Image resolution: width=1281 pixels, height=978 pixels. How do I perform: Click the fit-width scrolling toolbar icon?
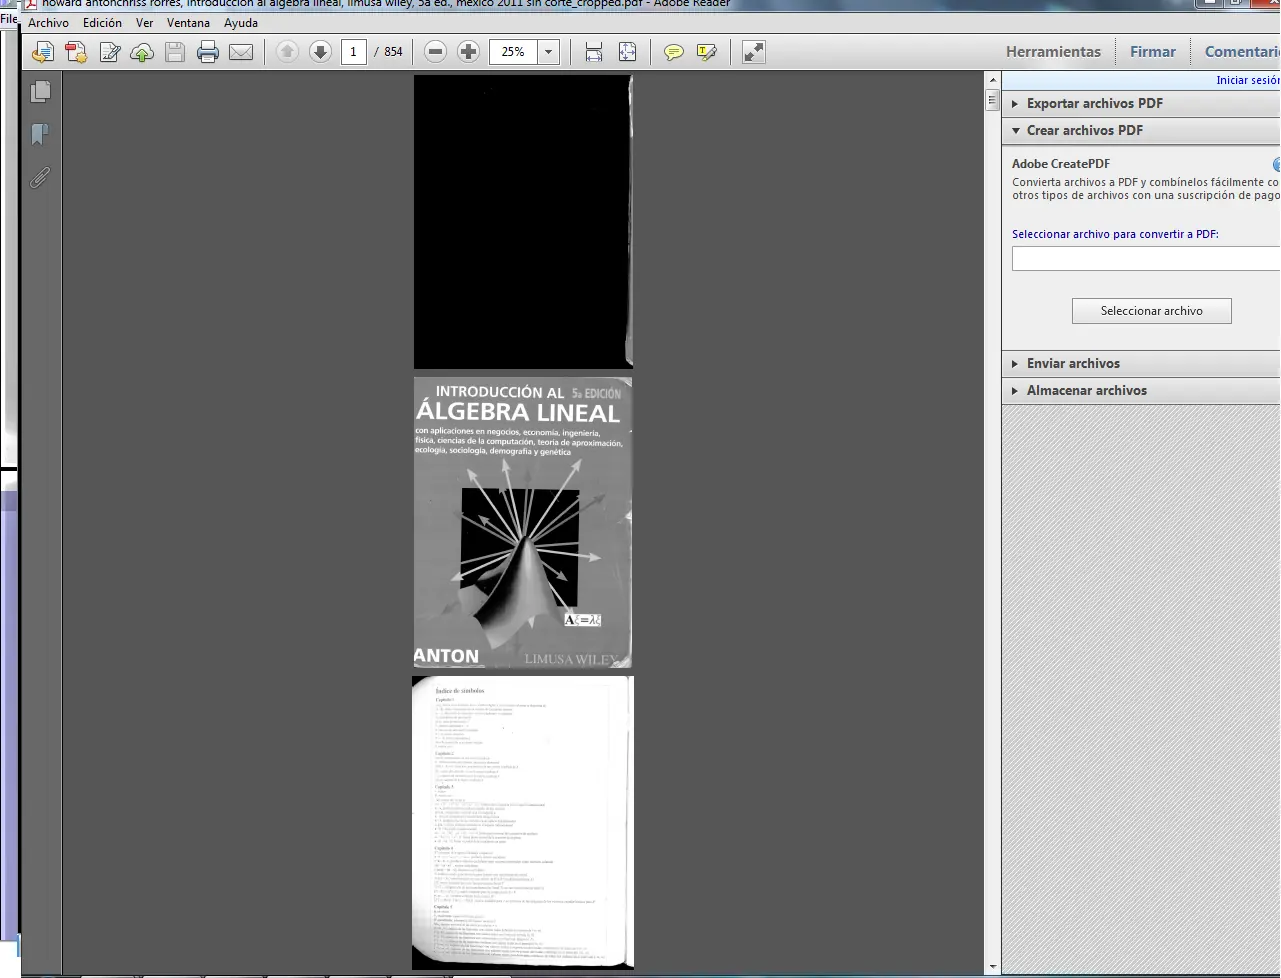pyautogui.click(x=594, y=52)
